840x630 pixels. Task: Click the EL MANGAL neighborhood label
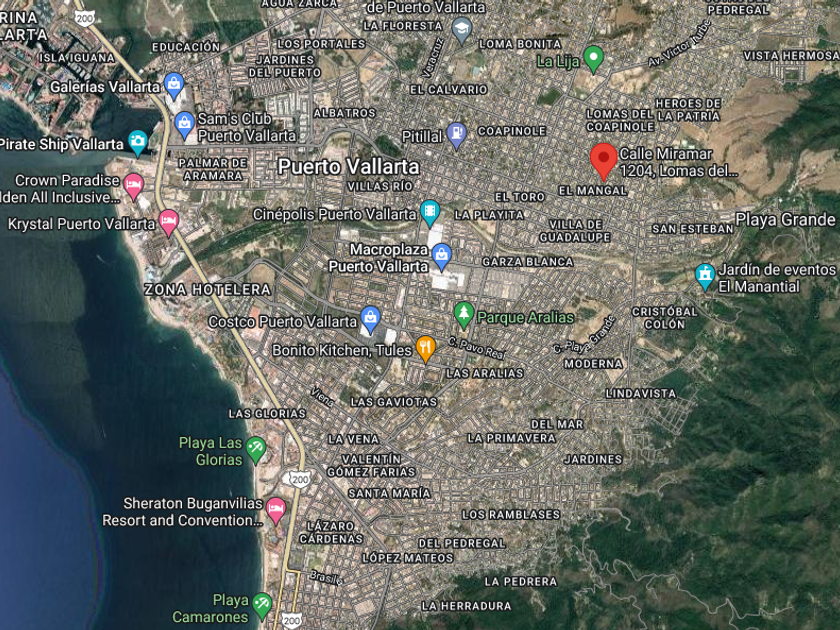[x=592, y=191]
